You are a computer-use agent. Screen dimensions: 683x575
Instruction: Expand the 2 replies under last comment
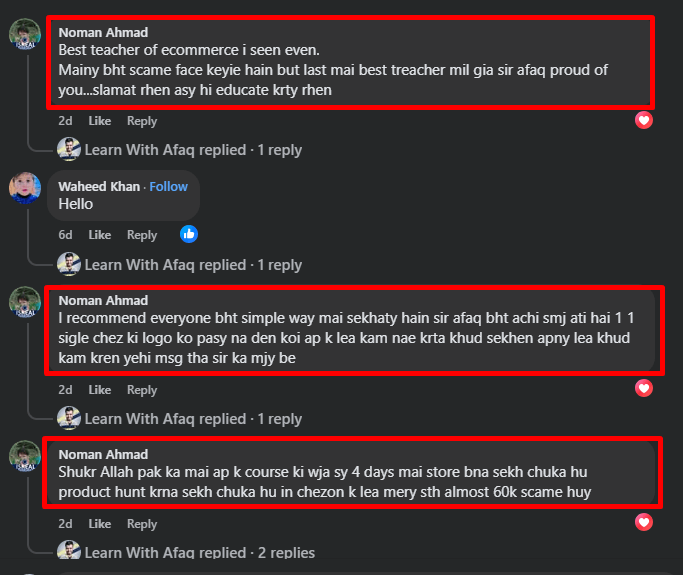tap(200, 553)
